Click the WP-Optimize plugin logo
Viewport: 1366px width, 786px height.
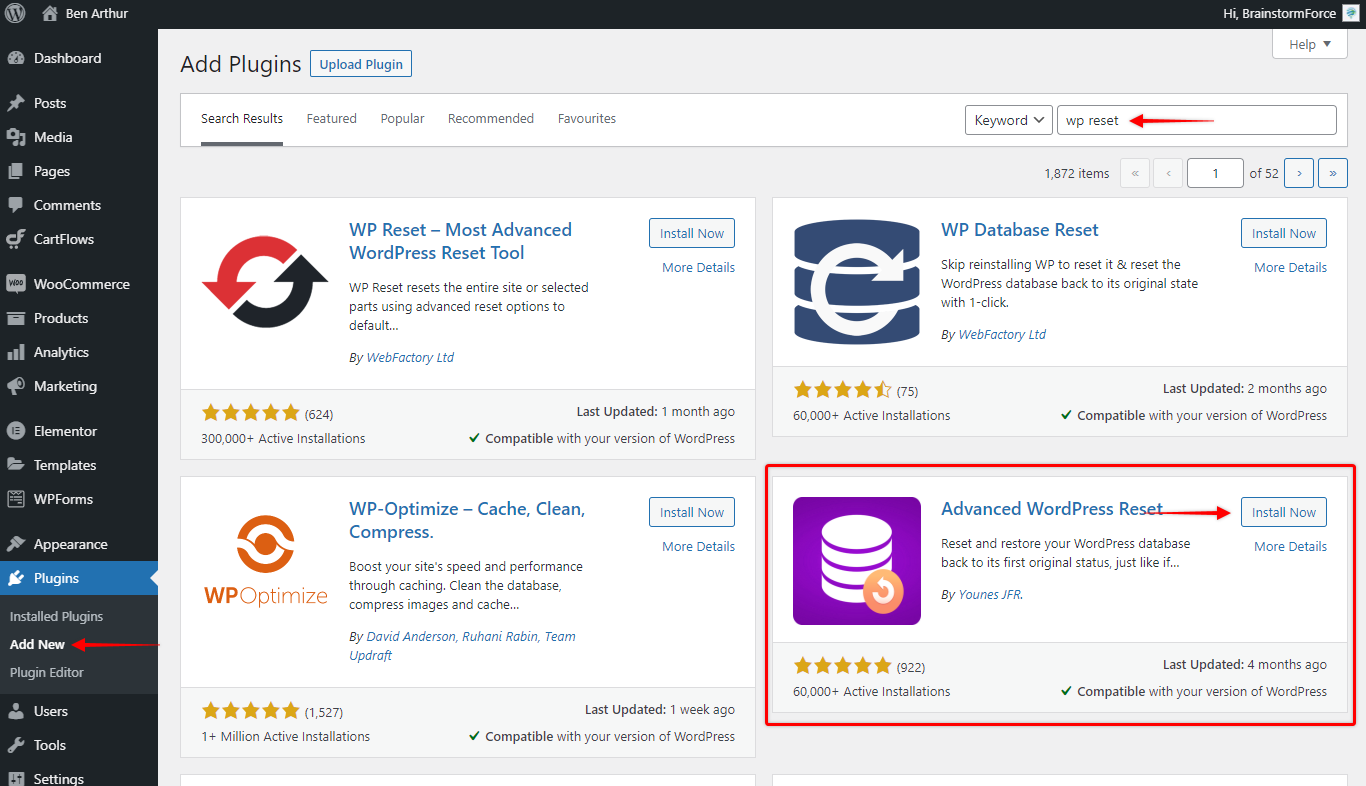[x=265, y=561]
